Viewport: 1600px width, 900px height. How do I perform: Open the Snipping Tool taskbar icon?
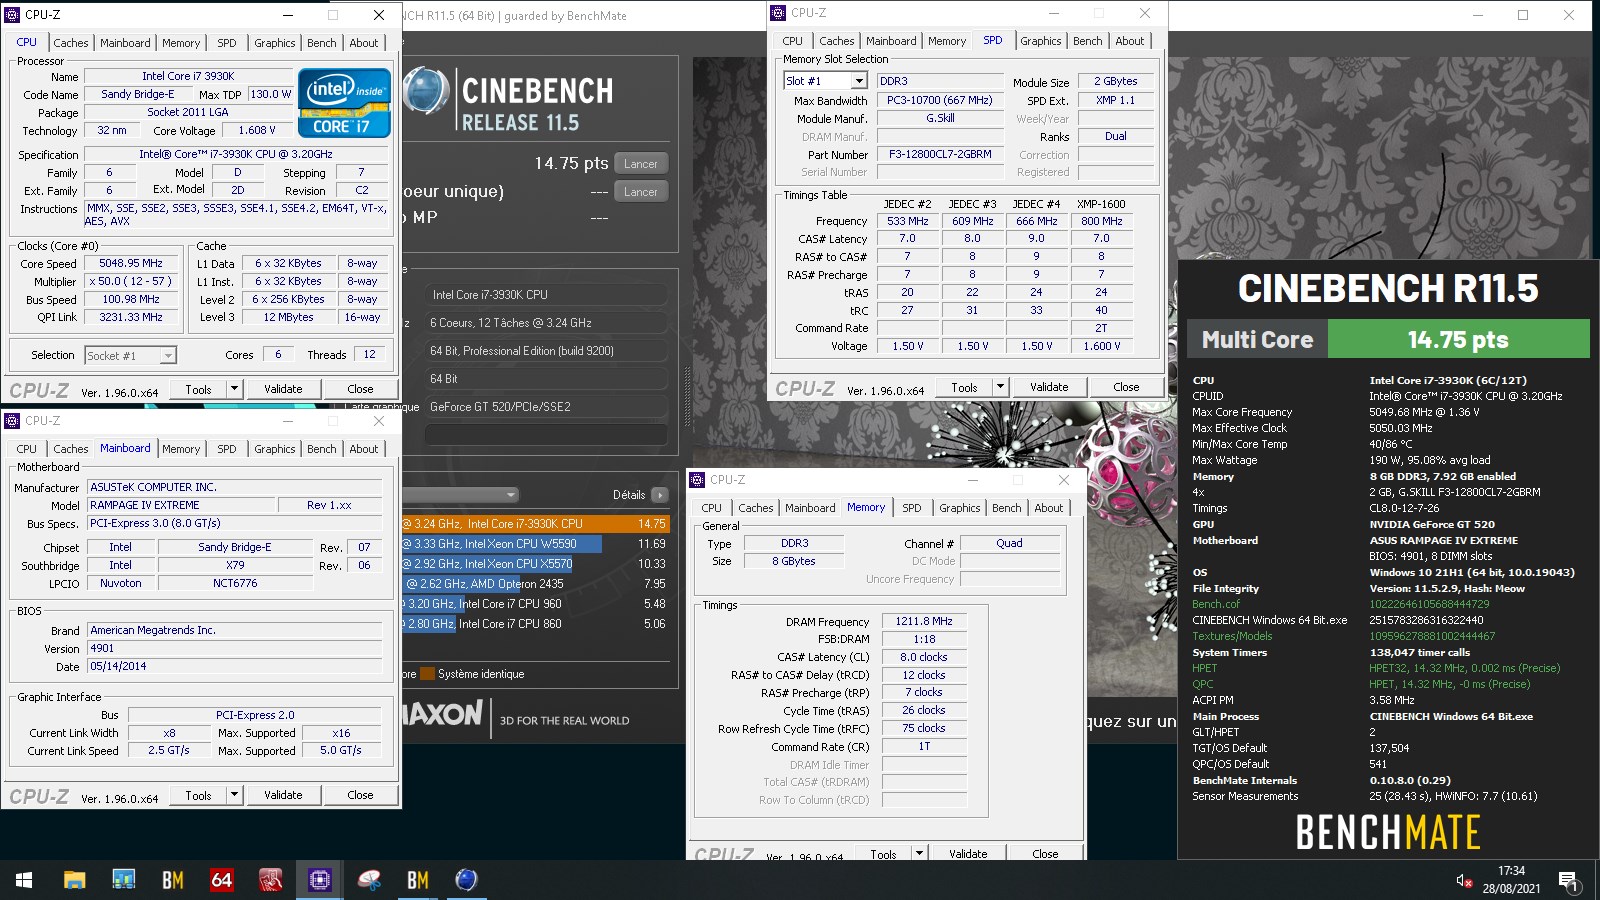tap(369, 880)
